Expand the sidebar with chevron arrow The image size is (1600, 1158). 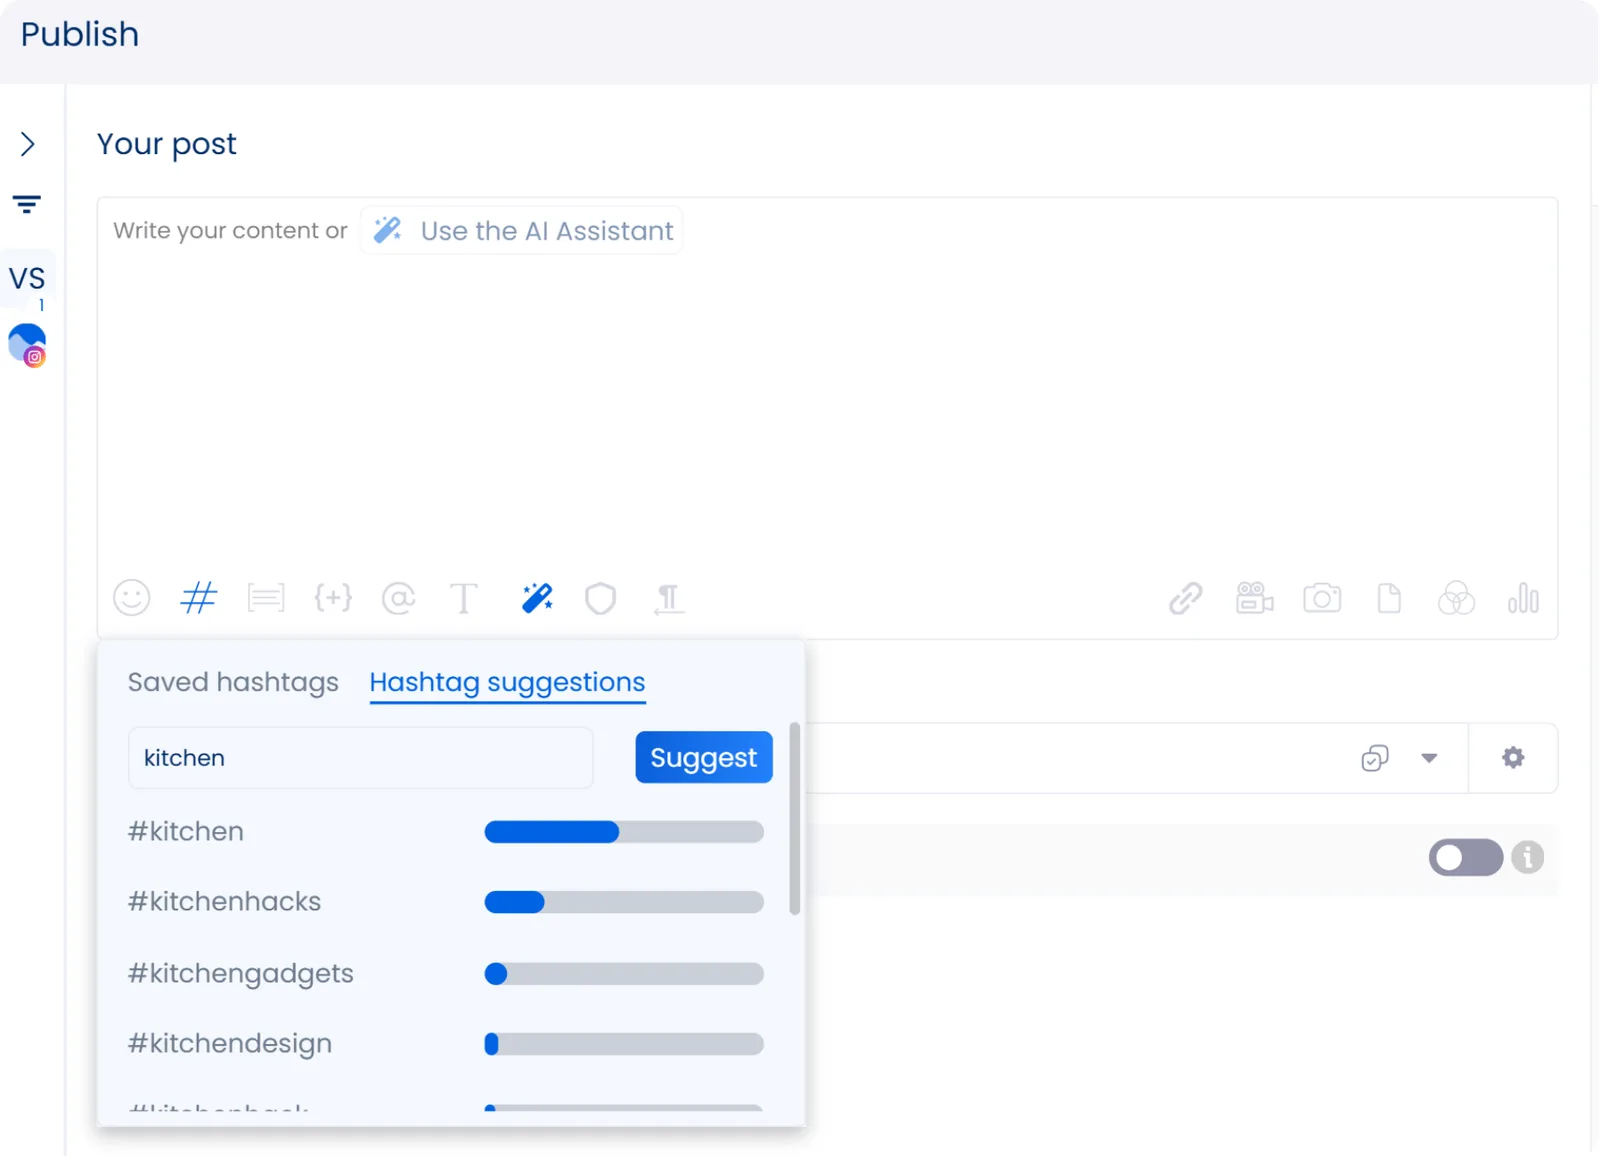tap(28, 144)
